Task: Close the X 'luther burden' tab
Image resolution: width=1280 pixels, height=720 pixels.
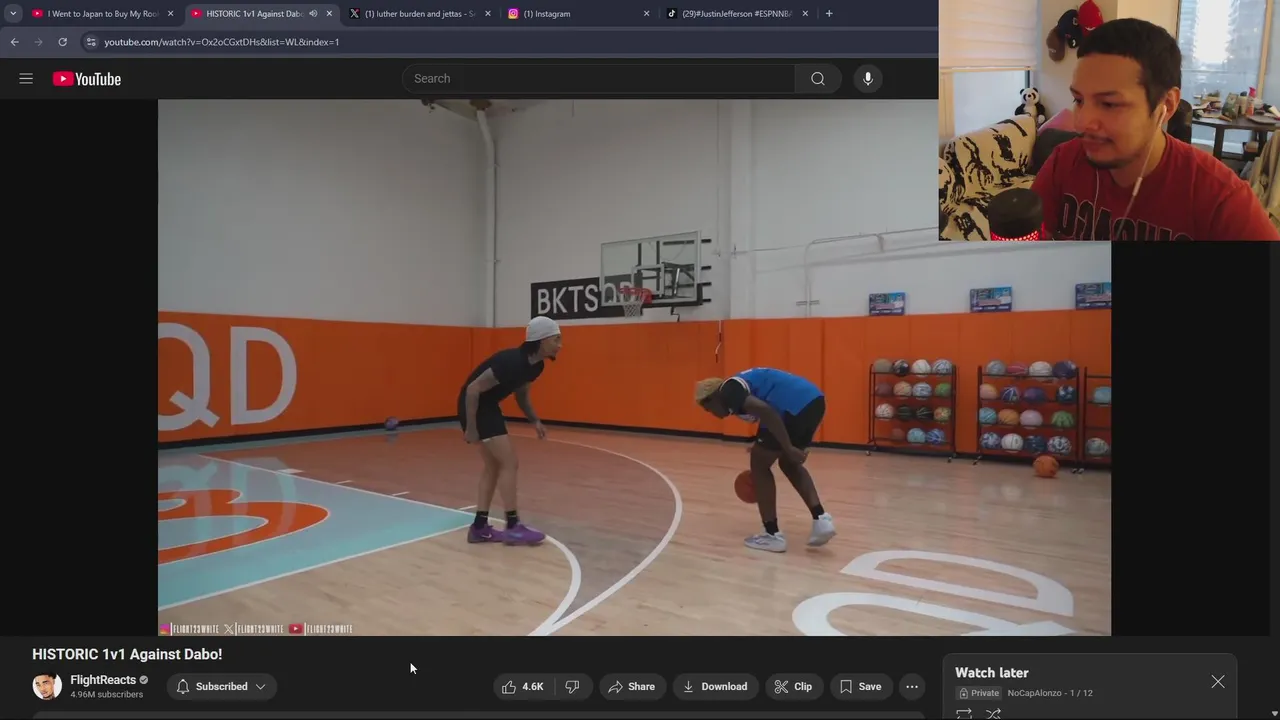Action: click(x=488, y=14)
